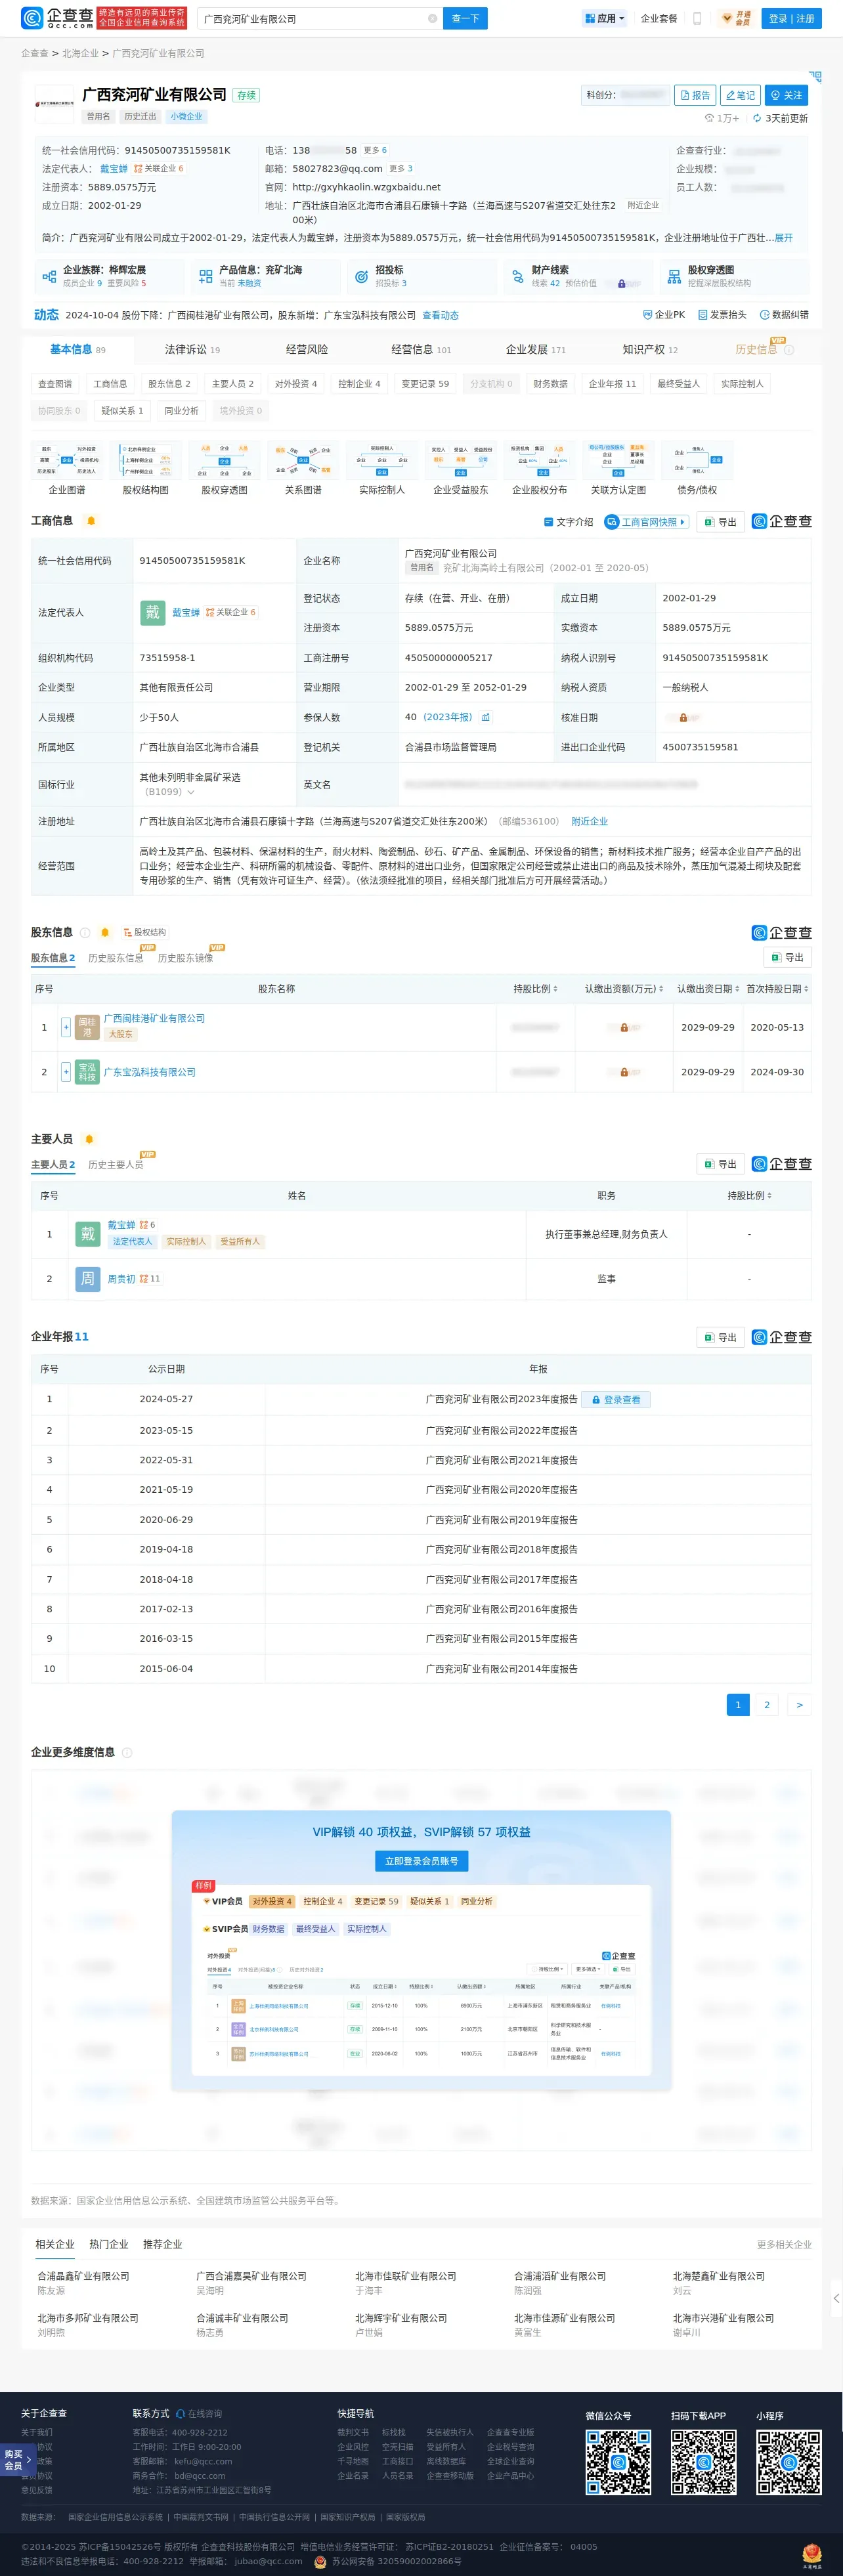843x2576 pixels.
Task: Follow the company with 关注
Action: point(786,95)
